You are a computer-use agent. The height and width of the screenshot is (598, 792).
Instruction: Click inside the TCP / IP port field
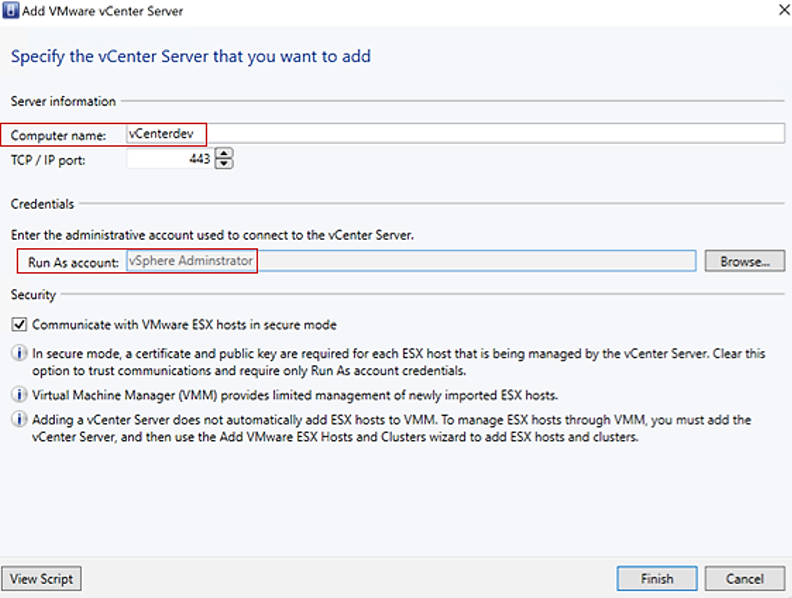click(x=170, y=158)
